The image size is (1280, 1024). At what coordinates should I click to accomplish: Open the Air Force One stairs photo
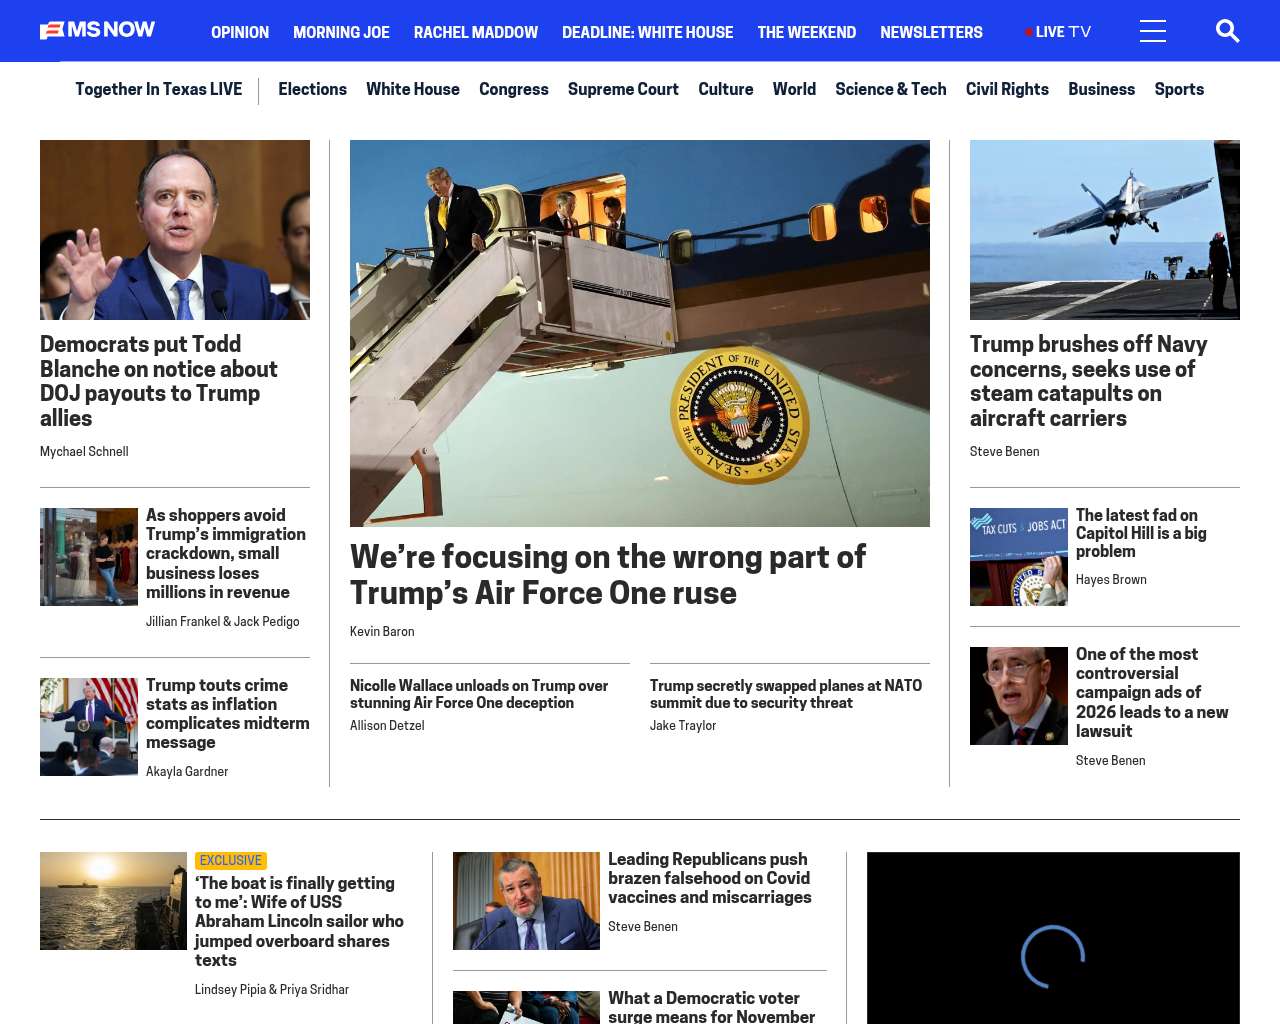(x=640, y=333)
